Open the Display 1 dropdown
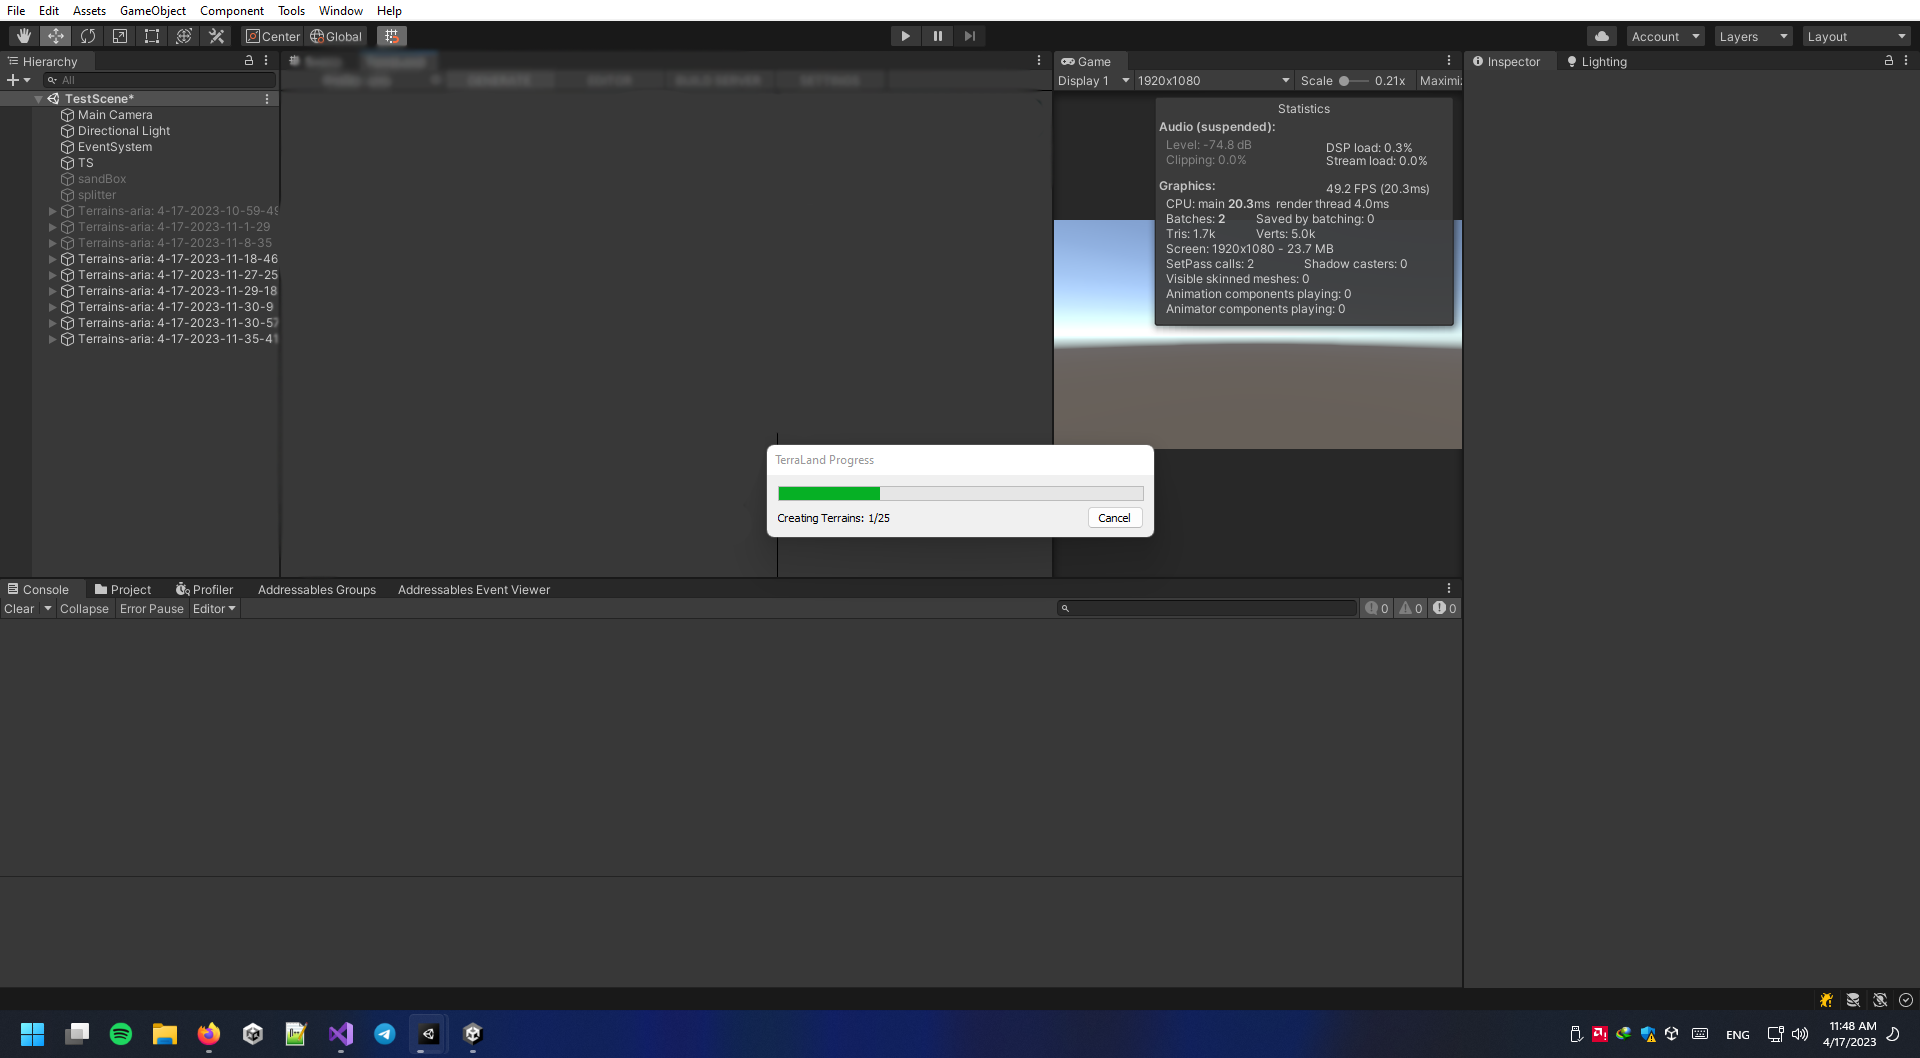This screenshot has width=1920, height=1058. pos(1093,80)
